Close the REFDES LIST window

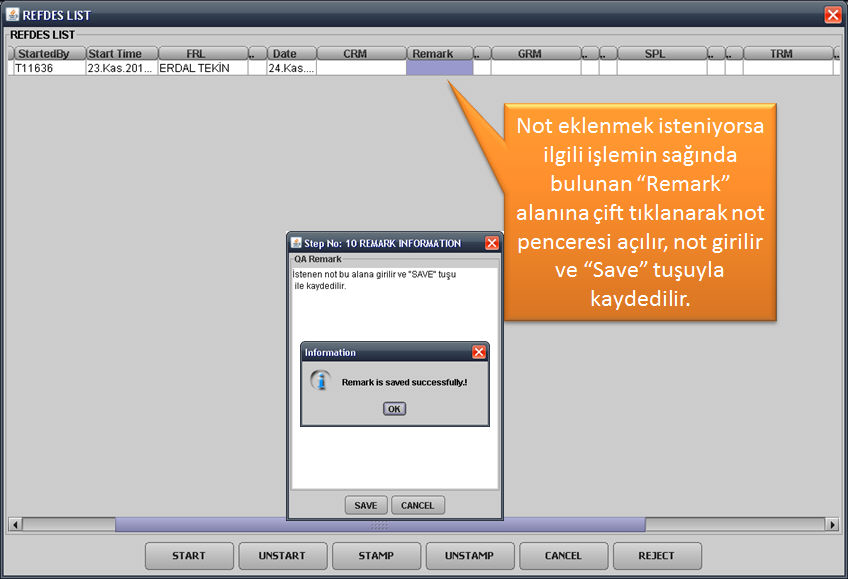[x=833, y=15]
